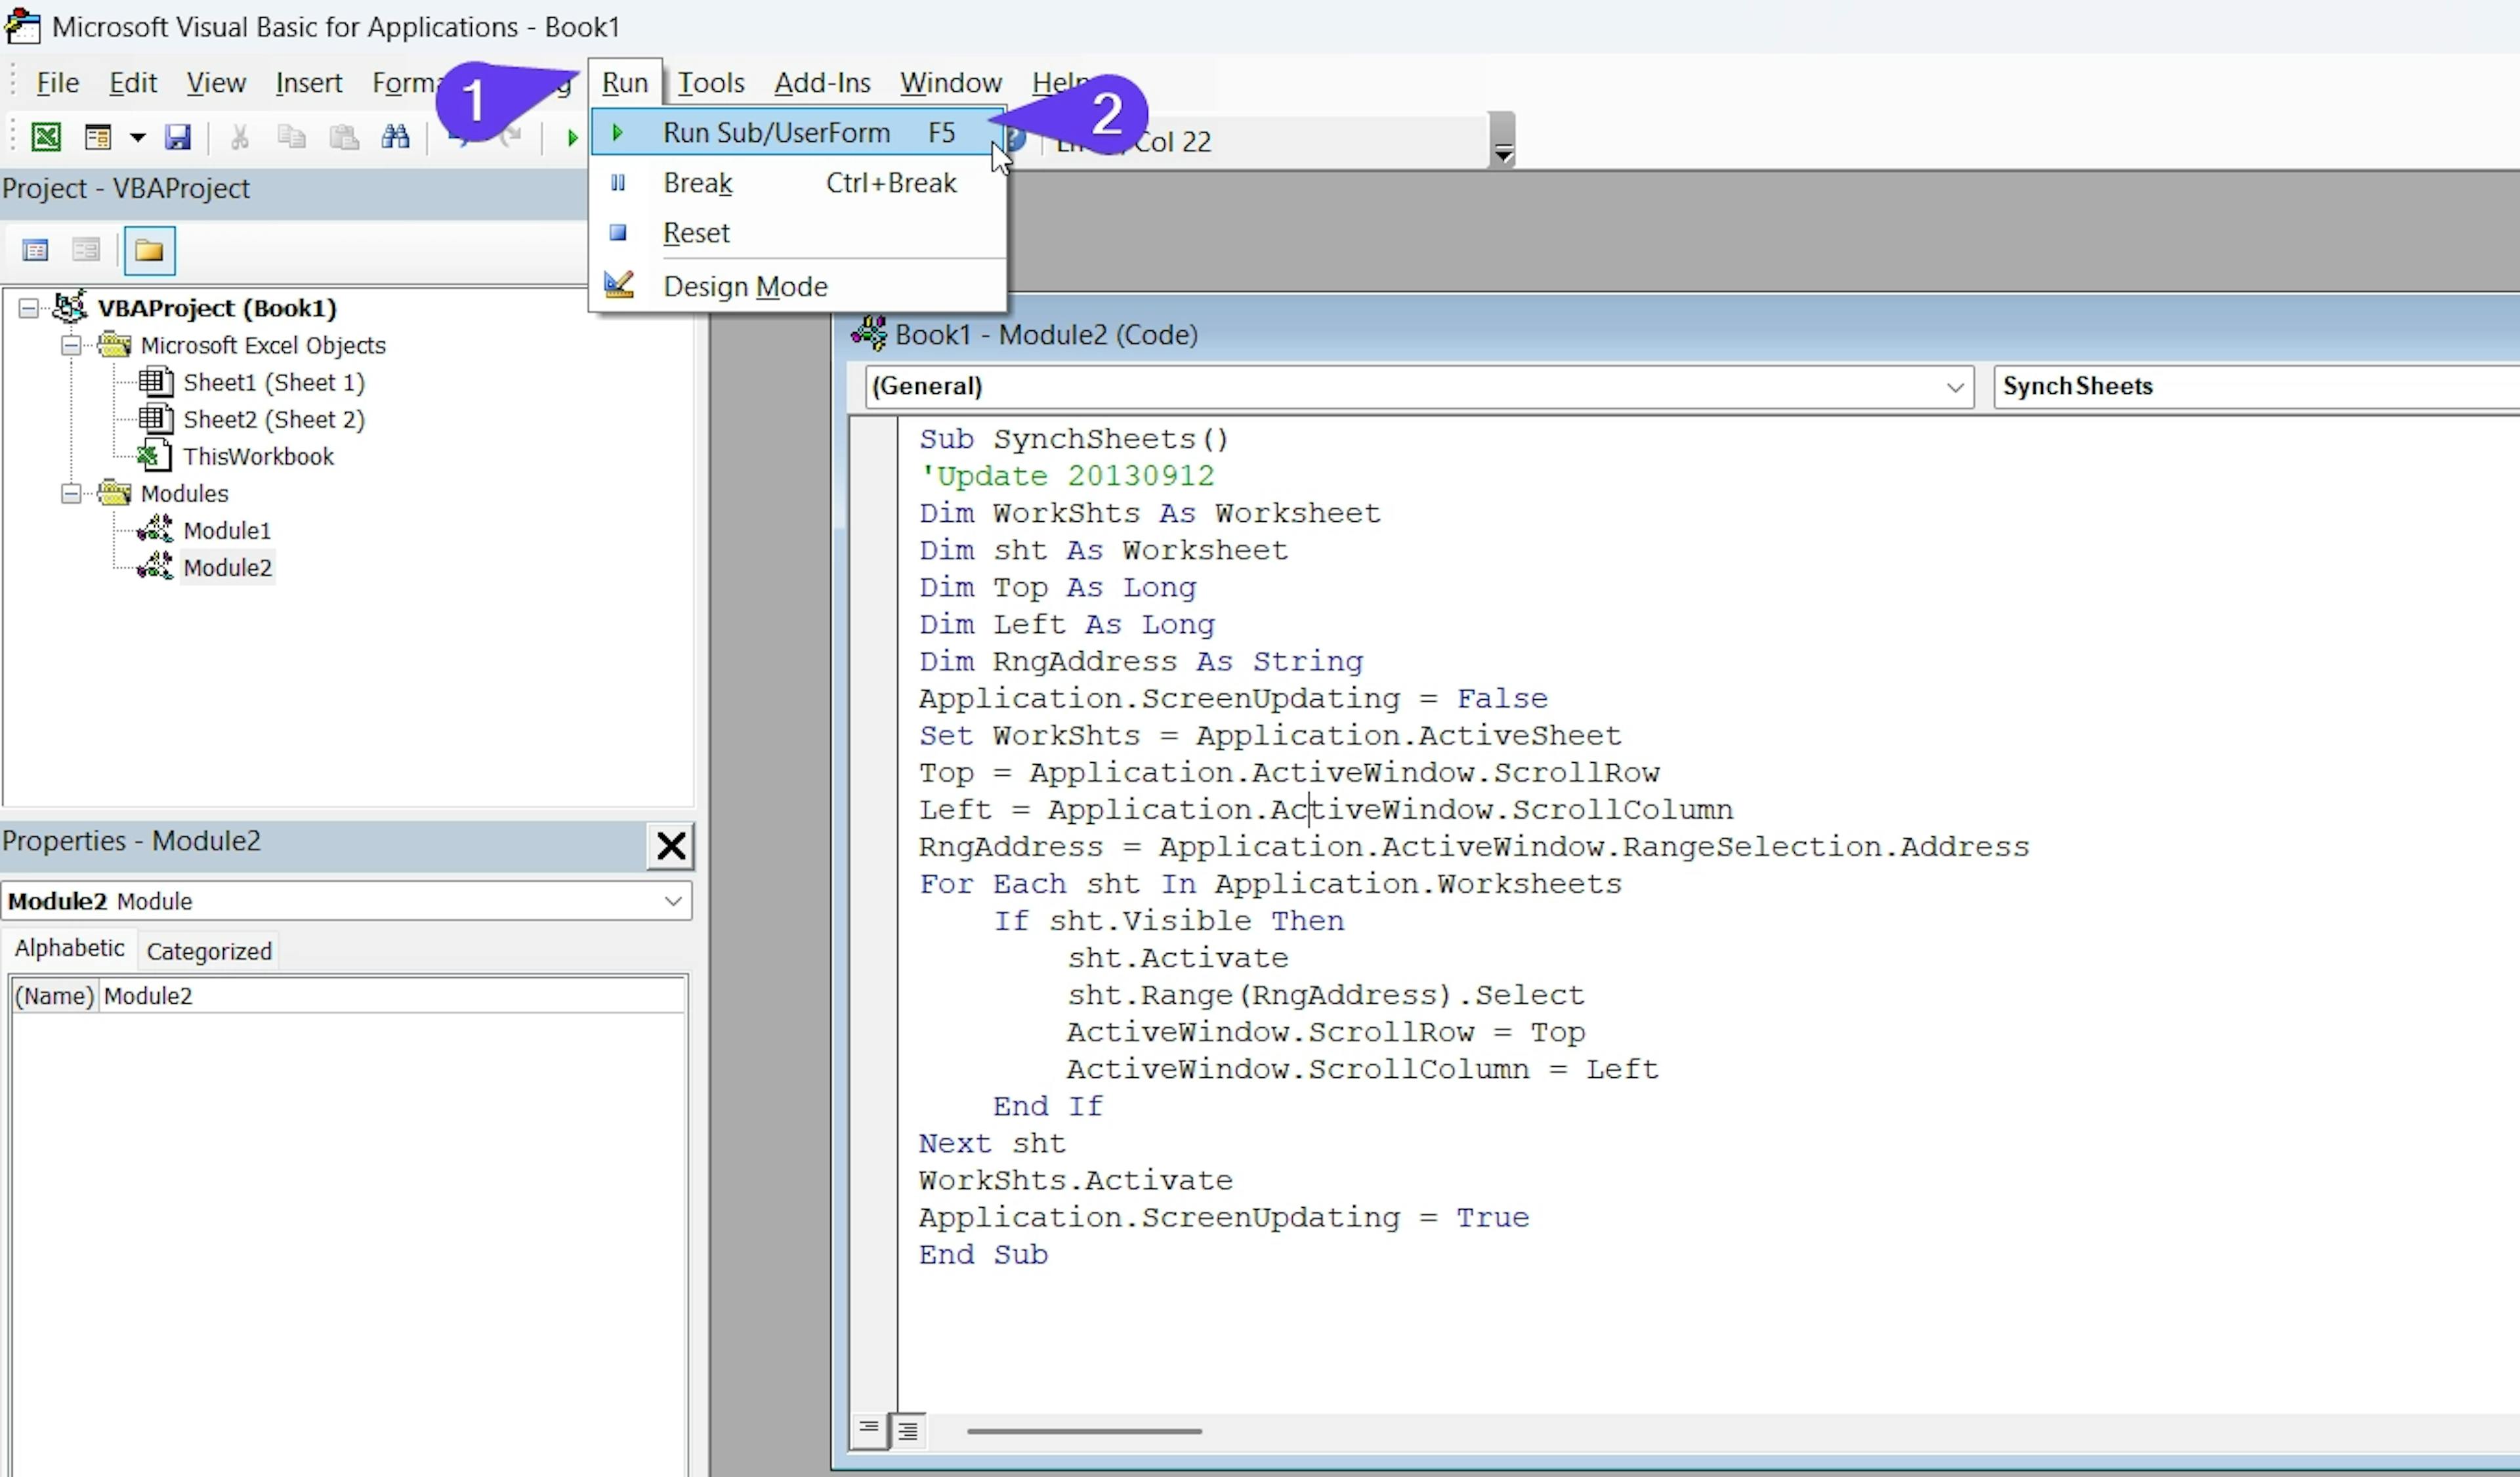Click Microsoft Excel Objects folder label
This screenshot has height=1477, width=2520.
[x=263, y=346]
